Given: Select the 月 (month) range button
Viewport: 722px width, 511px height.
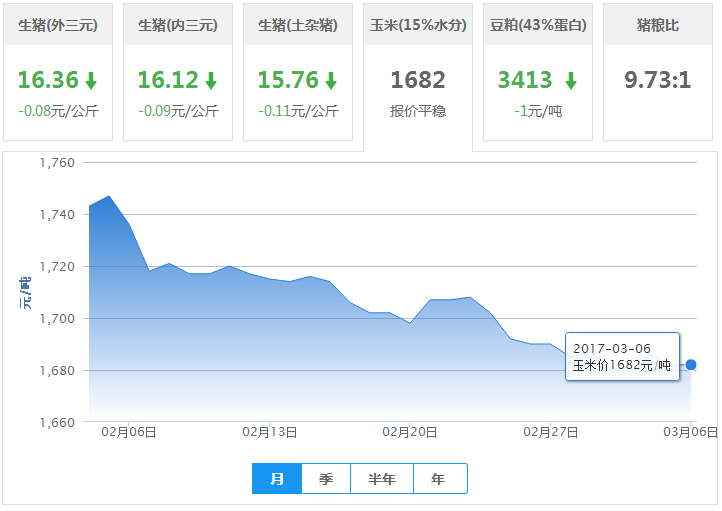Looking at the screenshot, I should point(277,479).
